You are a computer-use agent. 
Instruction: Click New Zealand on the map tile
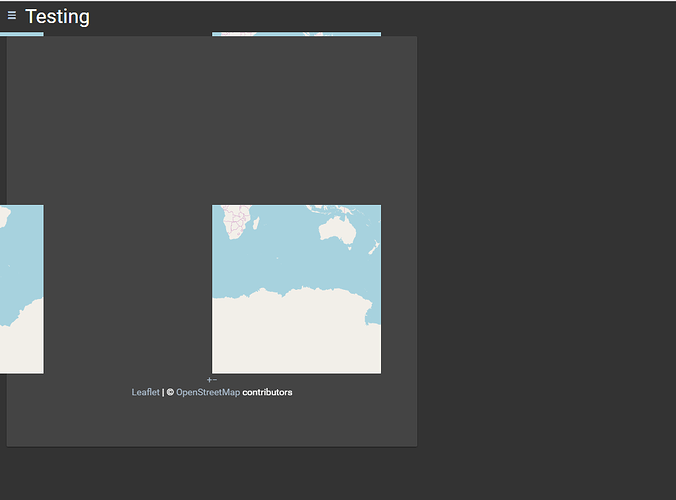pyautogui.click(x=374, y=248)
